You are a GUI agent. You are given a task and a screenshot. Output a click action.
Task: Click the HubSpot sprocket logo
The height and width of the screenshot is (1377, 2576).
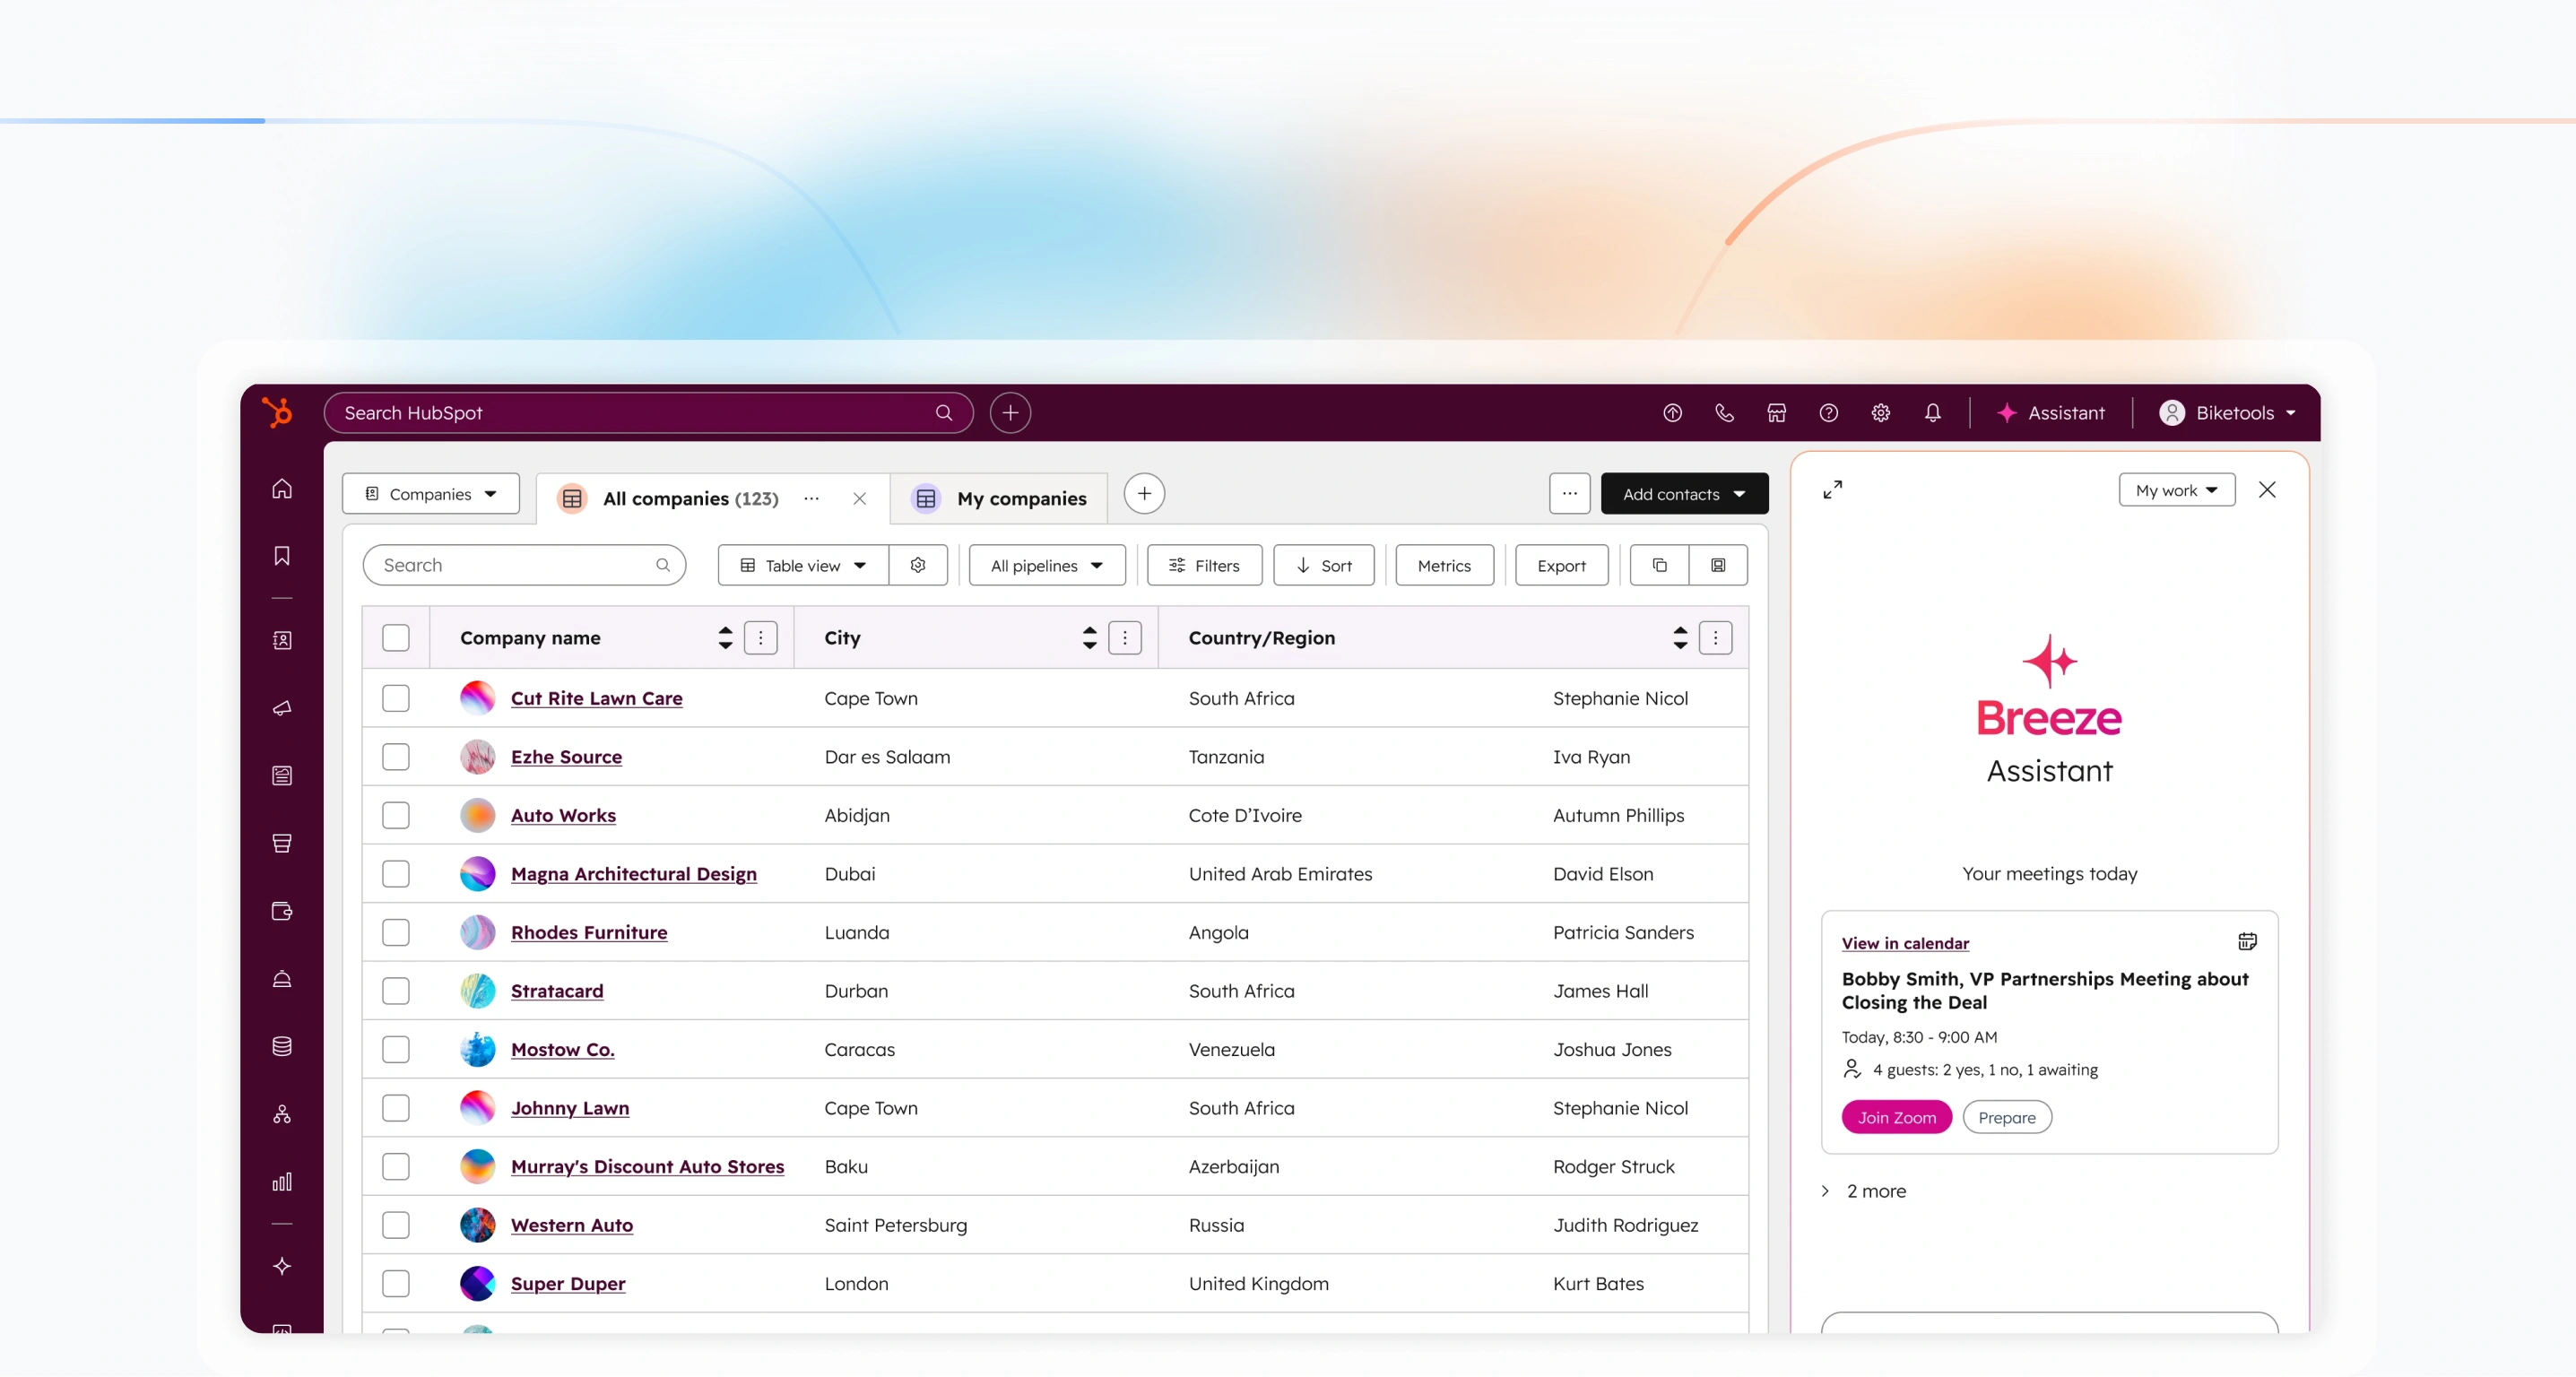[277, 412]
